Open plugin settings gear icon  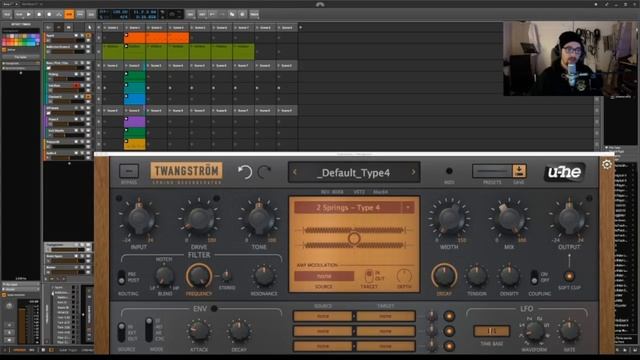(607, 164)
